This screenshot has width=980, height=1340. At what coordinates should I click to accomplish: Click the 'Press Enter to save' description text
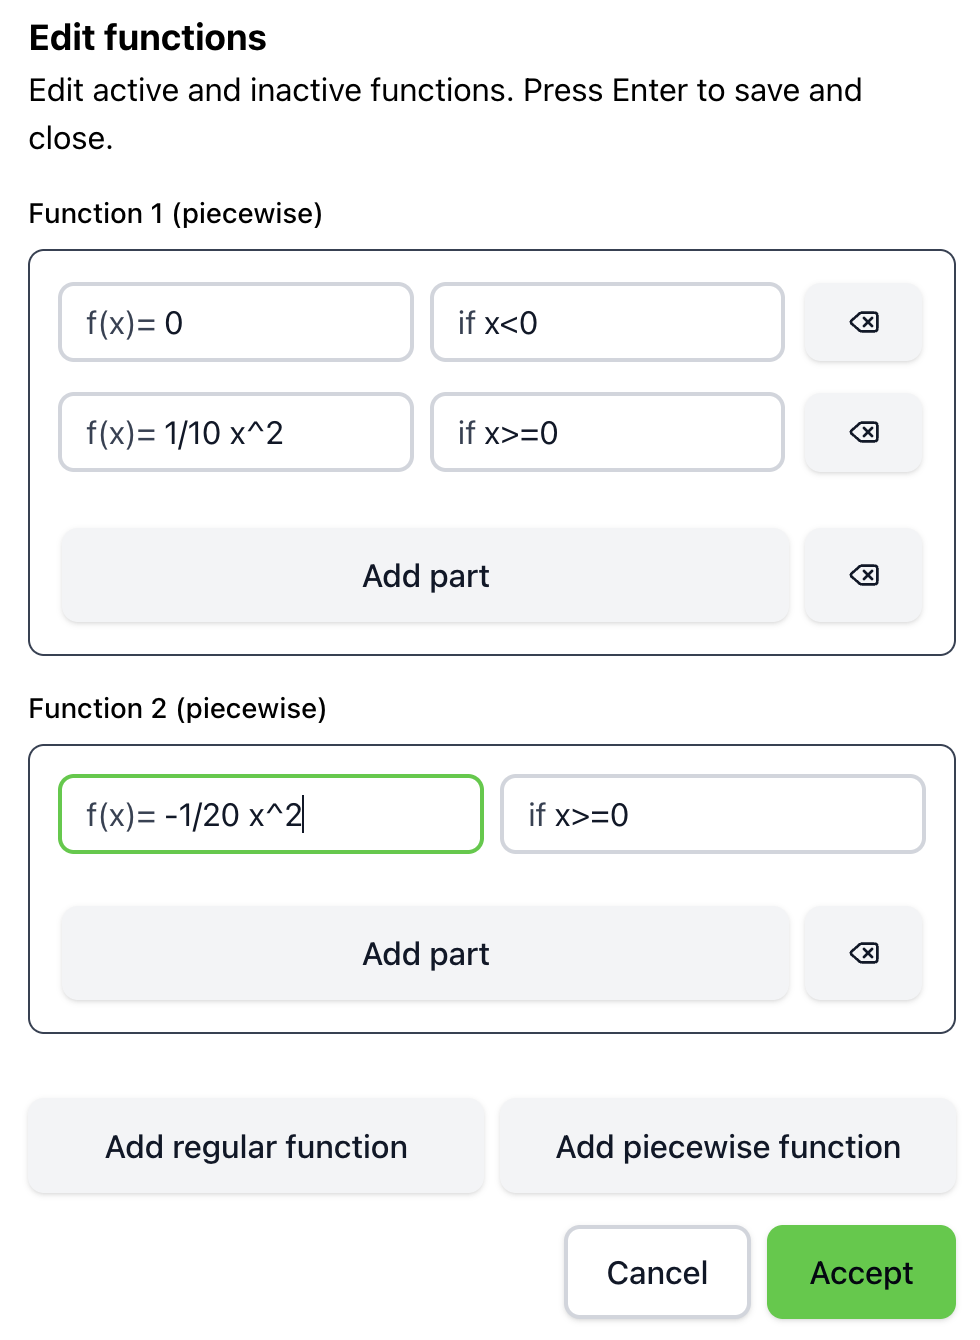coord(444,90)
